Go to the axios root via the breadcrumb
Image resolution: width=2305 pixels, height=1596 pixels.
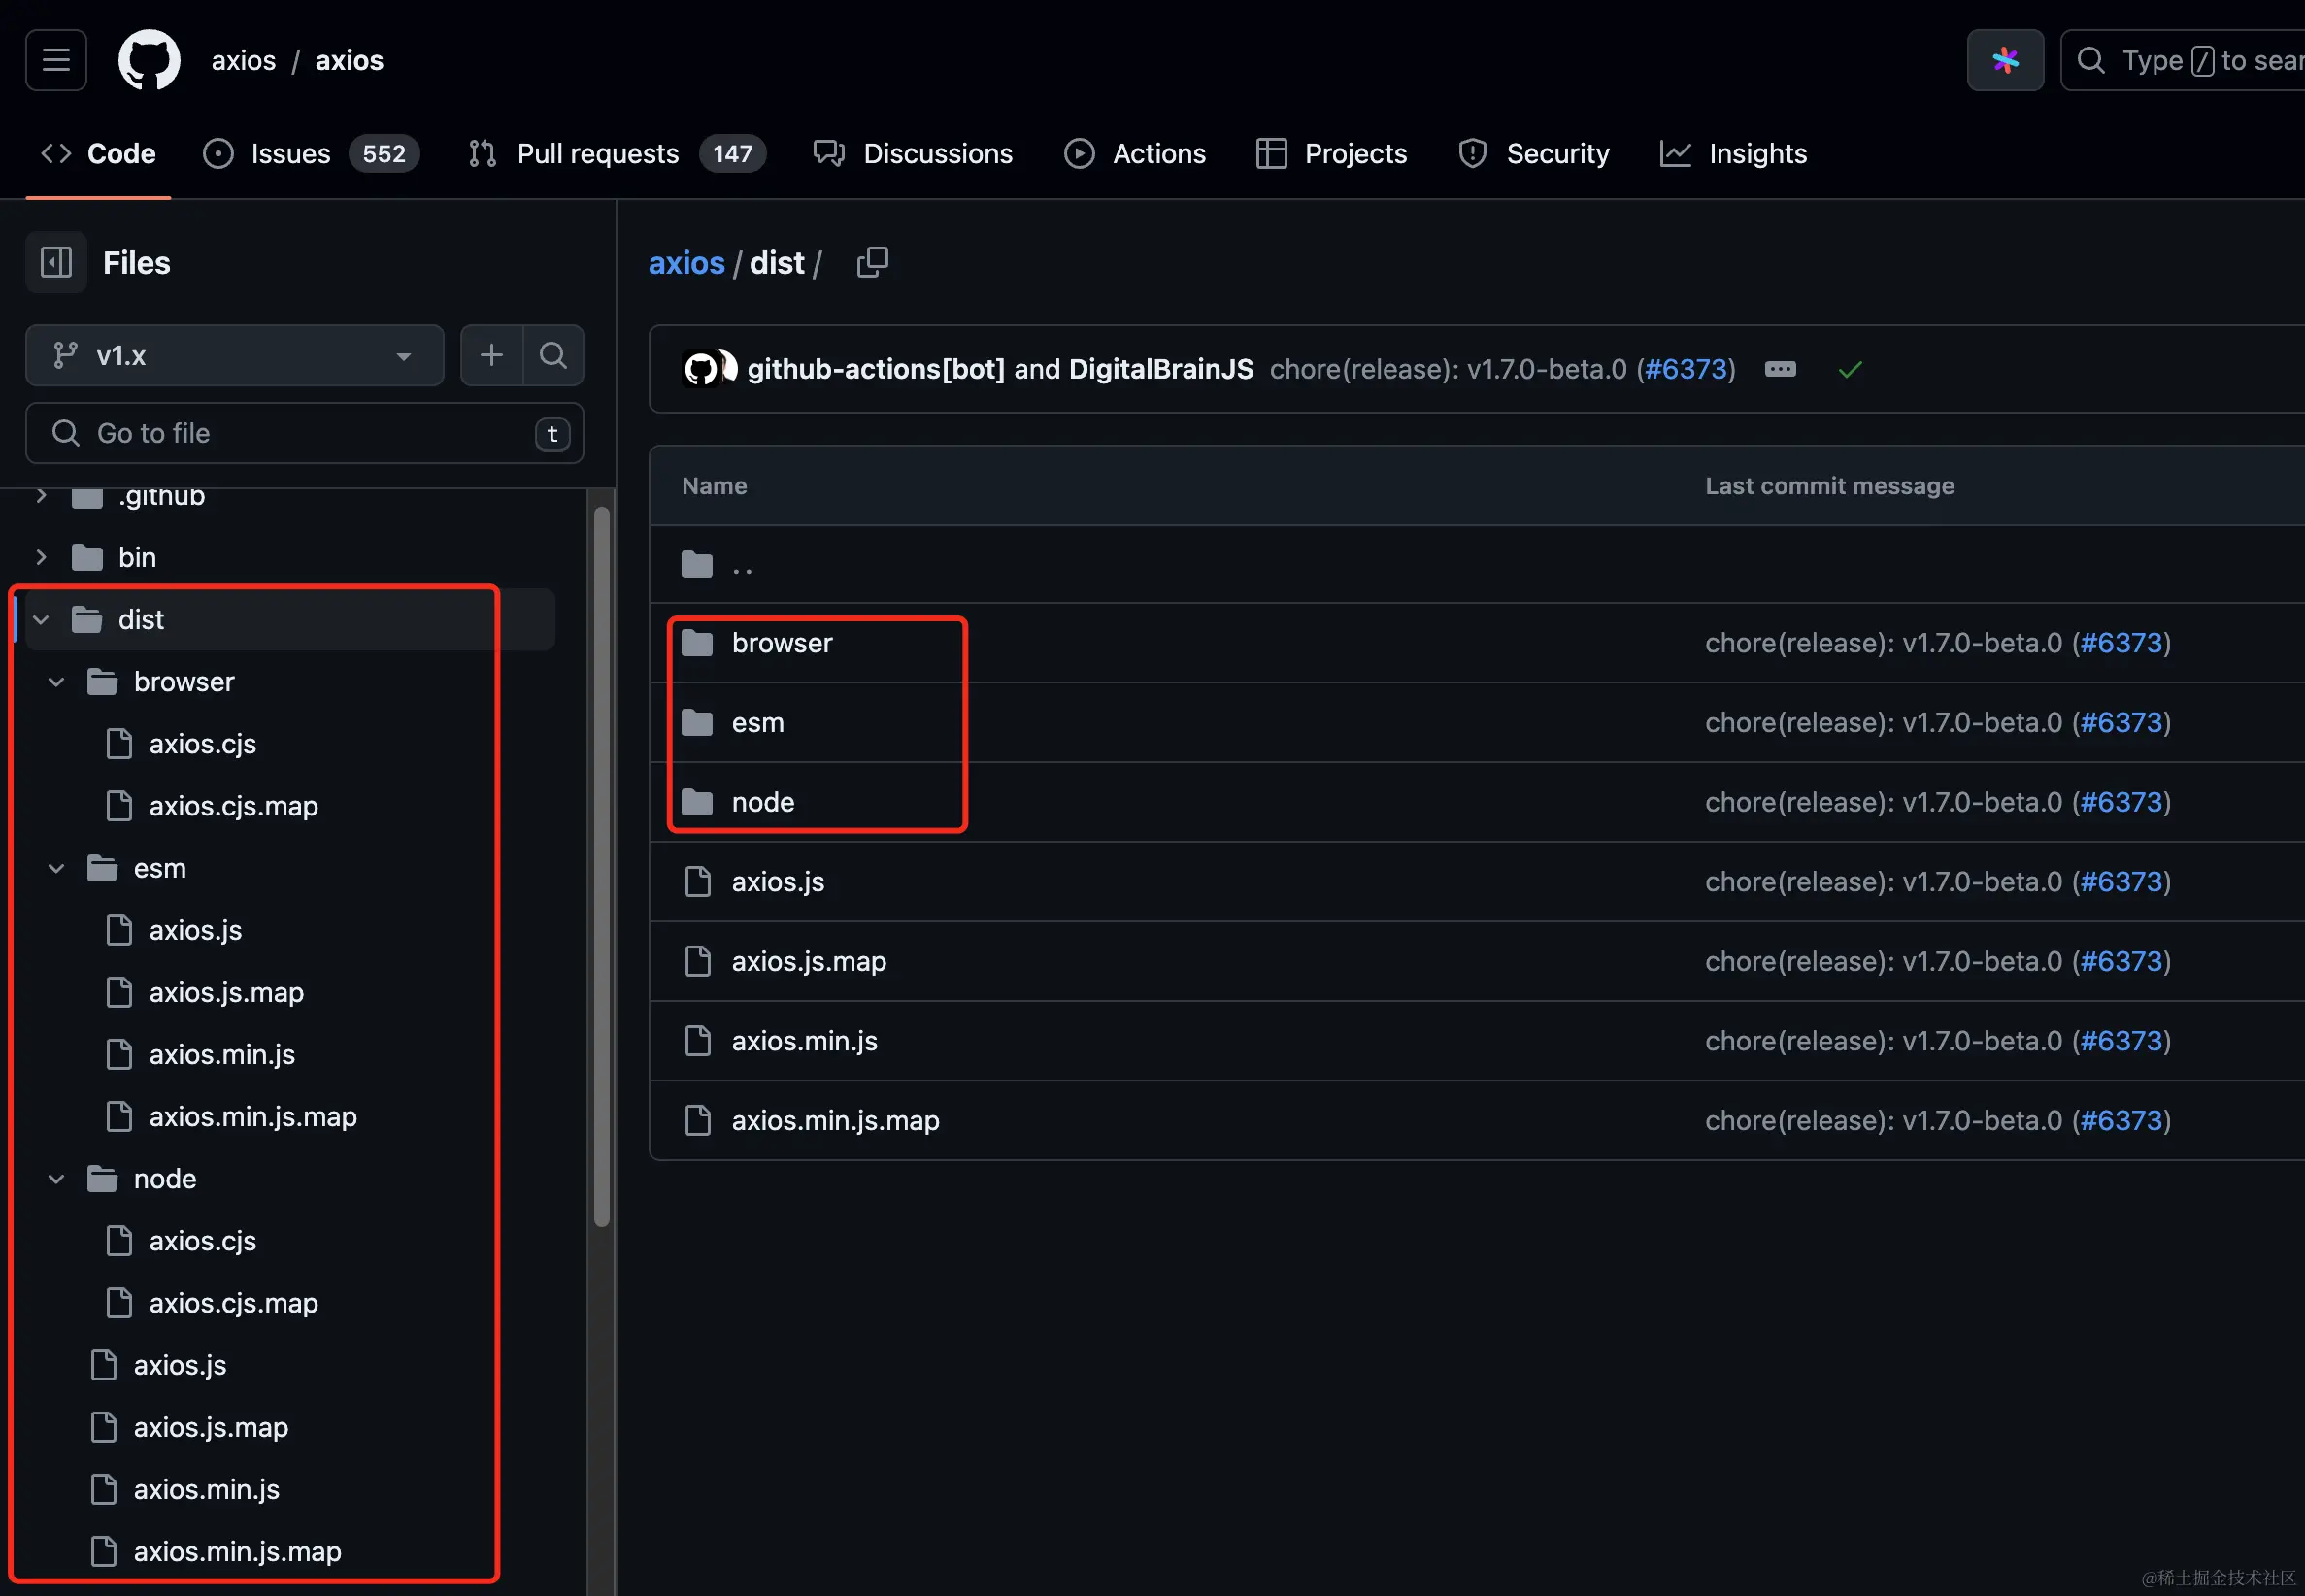[686, 263]
